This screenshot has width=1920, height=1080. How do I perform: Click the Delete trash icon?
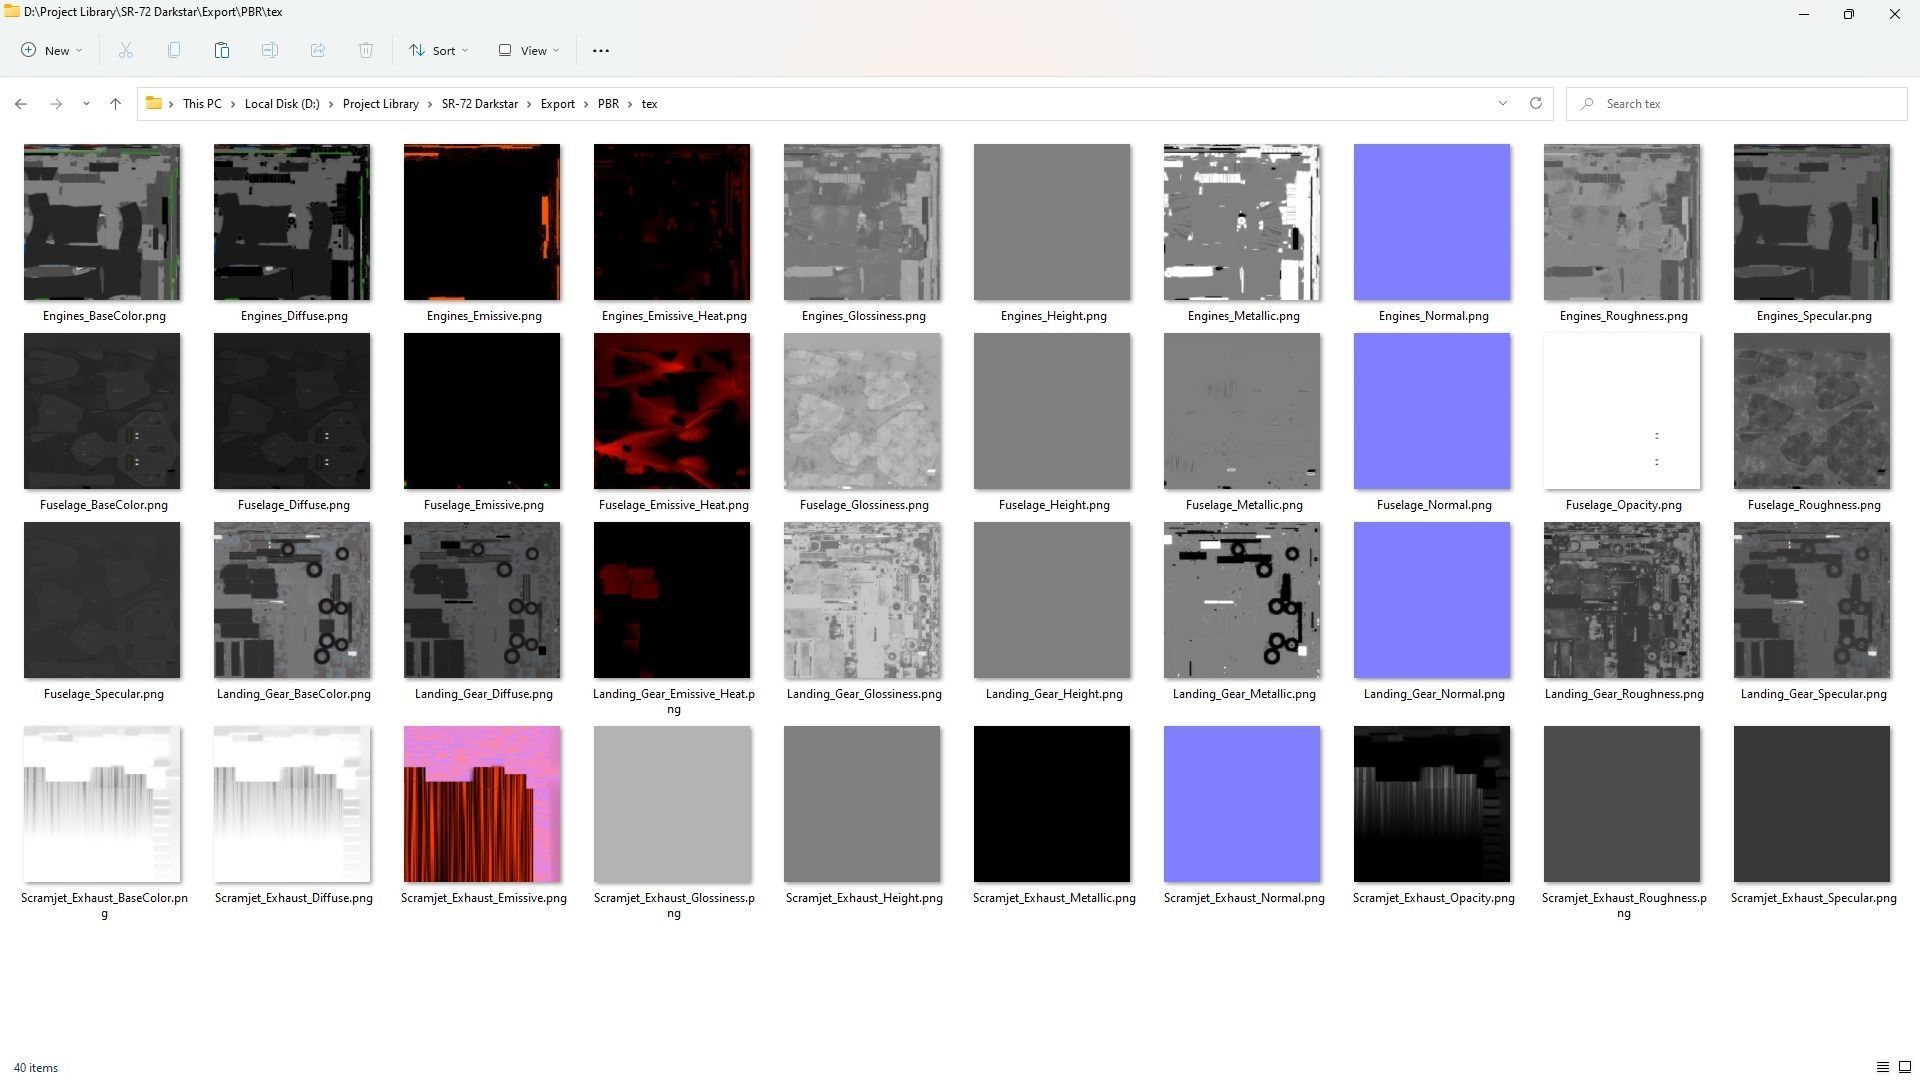click(366, 50)
